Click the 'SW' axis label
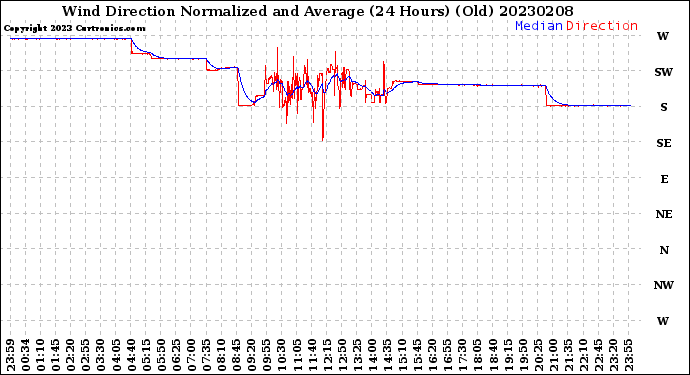The image size is (690, 375). tap(664, 72)
